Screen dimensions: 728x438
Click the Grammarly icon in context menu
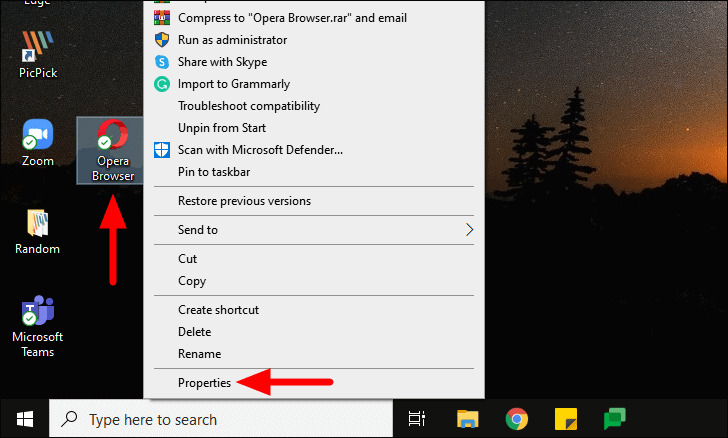162,84
